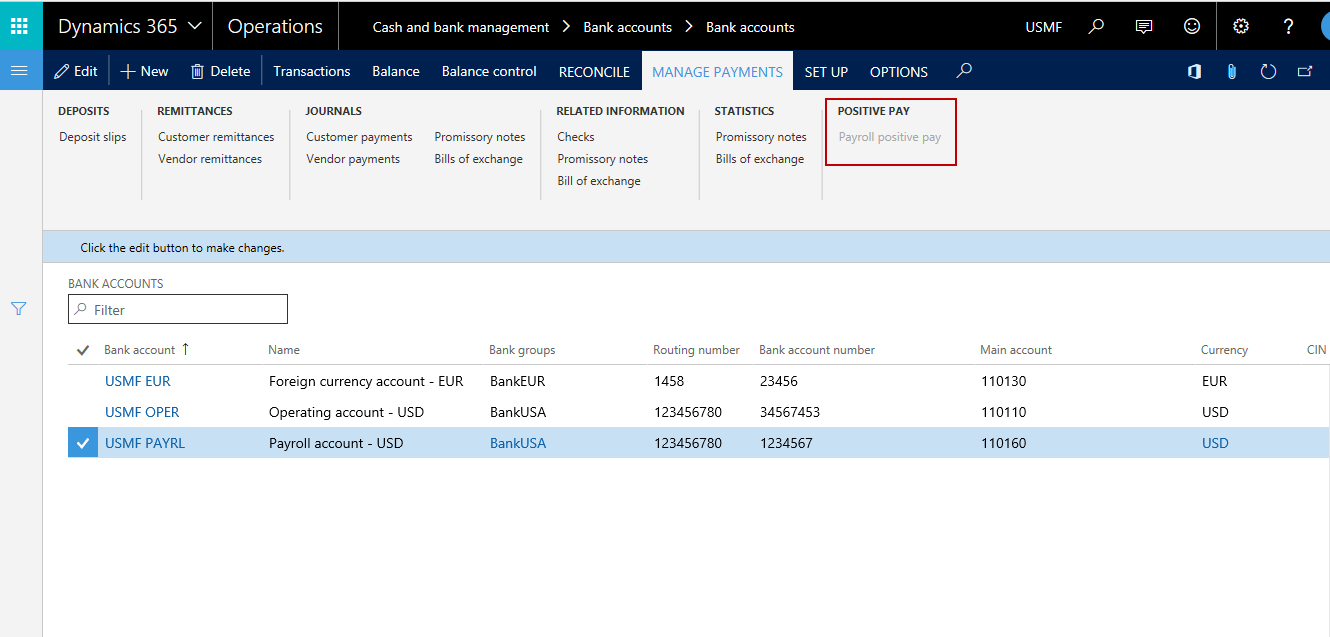The height and width of the screenshot is (637, 1330).
Task: Open Balance control action
Action: click(x=489, y=71)
